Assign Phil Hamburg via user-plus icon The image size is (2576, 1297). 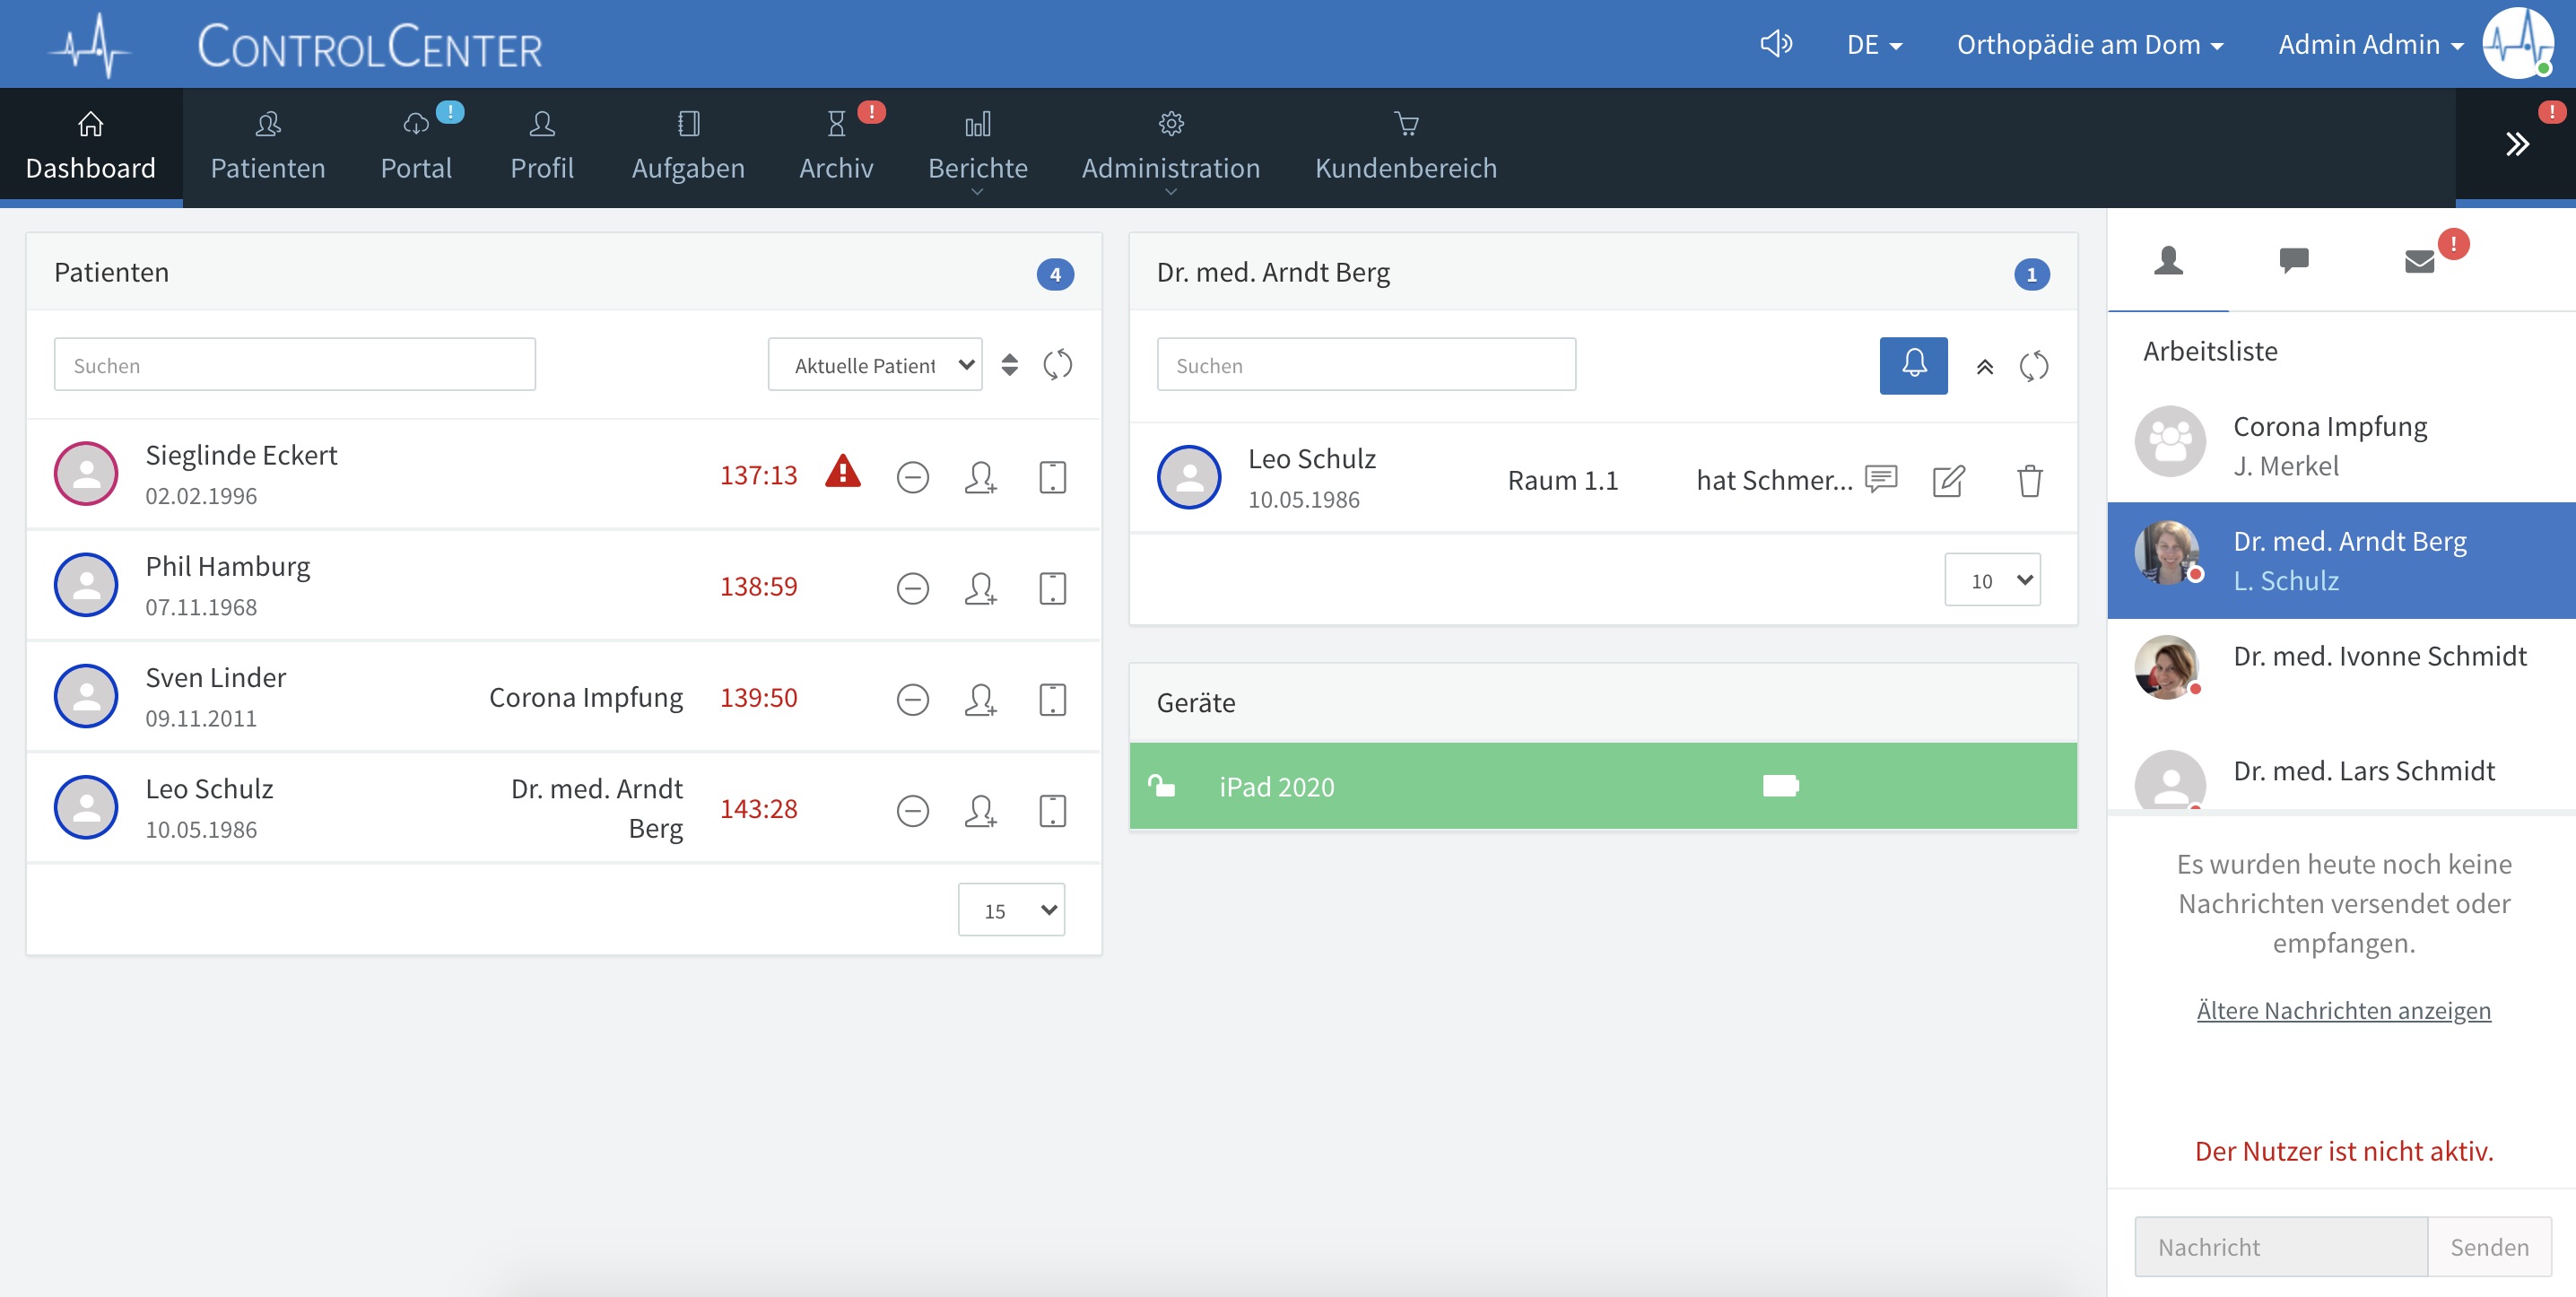(x=980, y=589)
